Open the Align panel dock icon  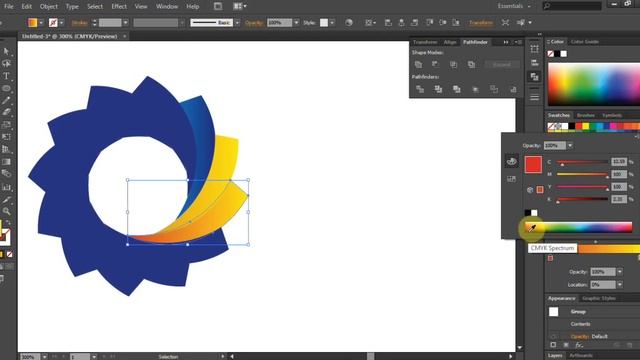point(534,62)
